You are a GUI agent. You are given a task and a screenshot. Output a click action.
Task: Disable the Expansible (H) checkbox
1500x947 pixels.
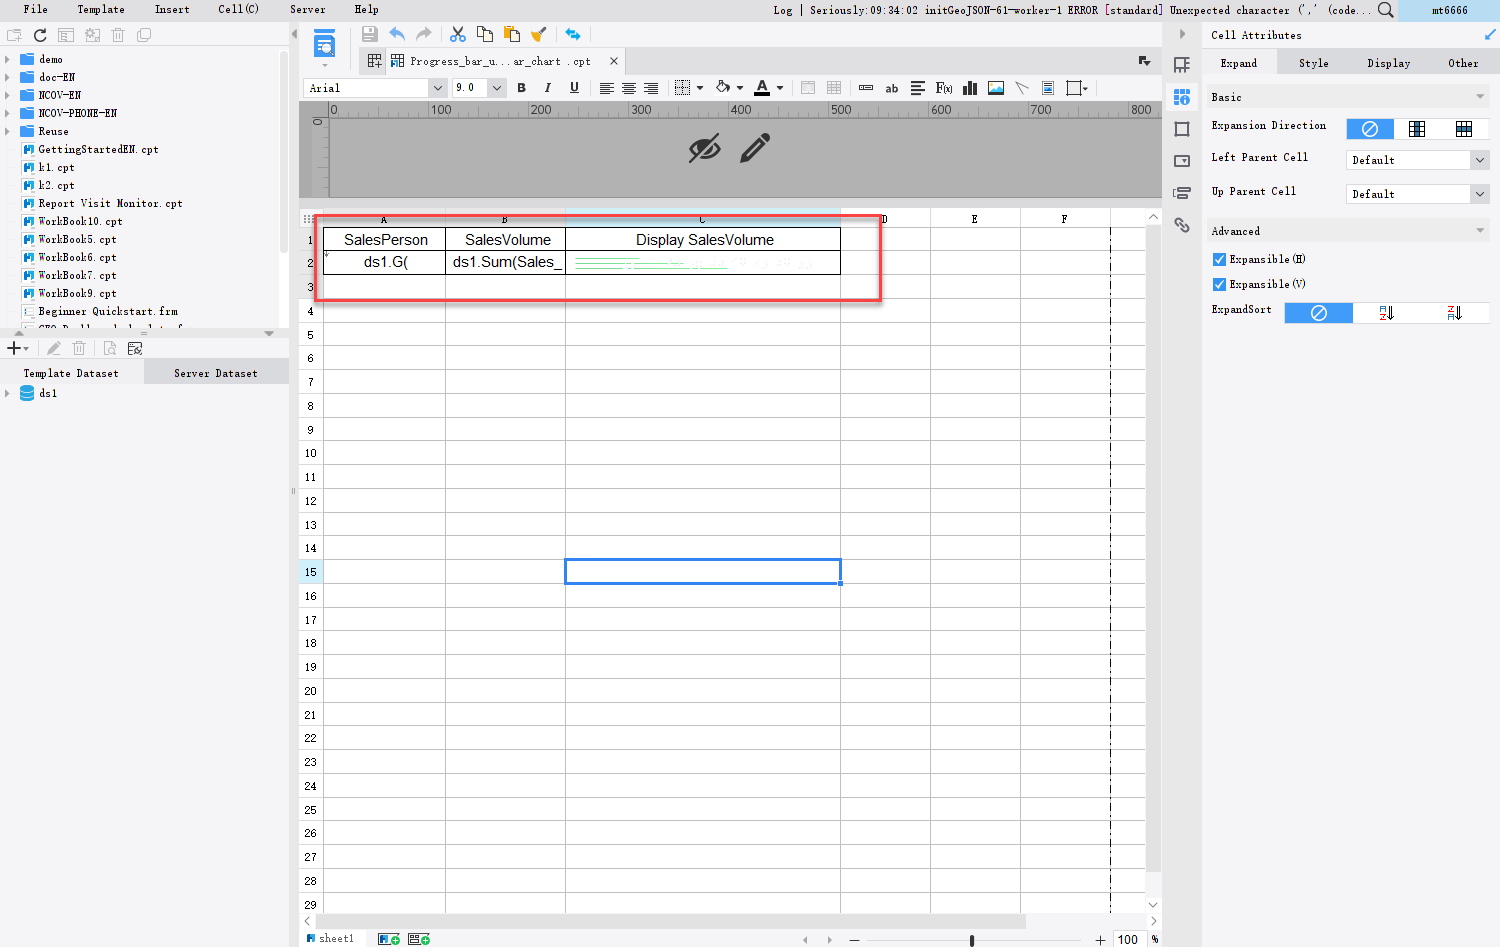click(x=1219, y=259)
